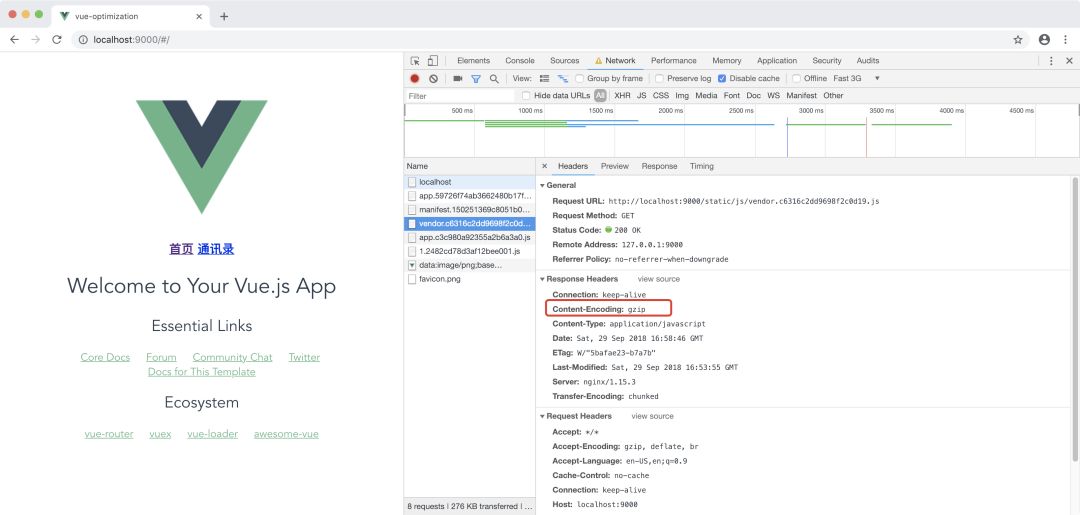Clear the network log

(x=433, y=78)
